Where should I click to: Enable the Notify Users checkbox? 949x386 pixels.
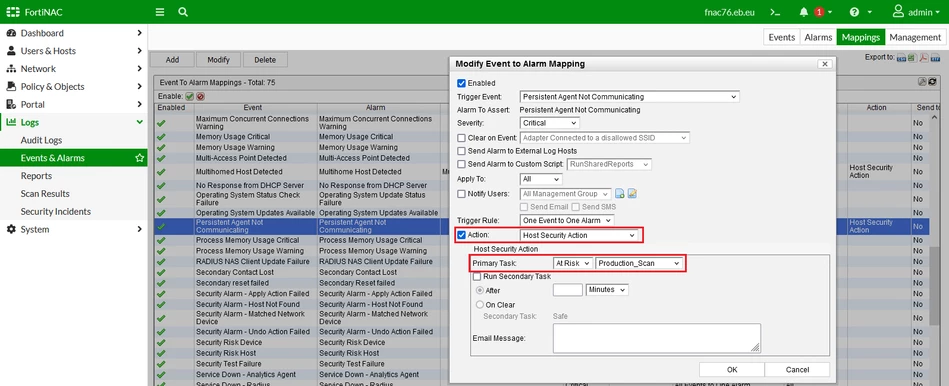462,194
